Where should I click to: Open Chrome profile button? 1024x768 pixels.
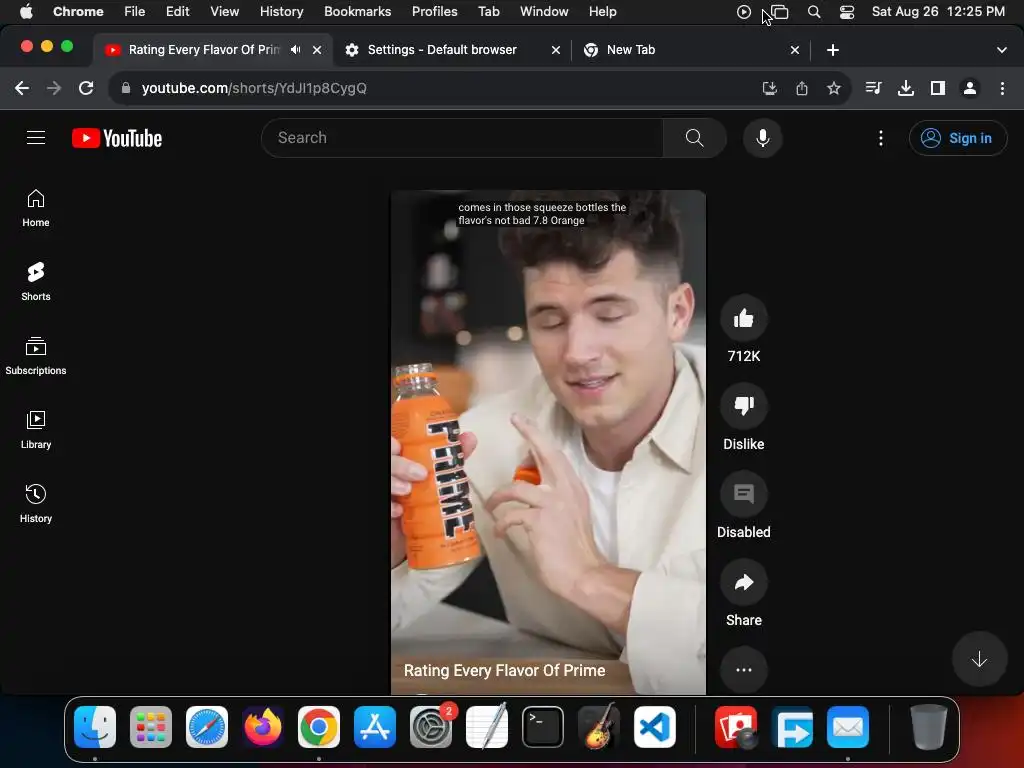[969, 88]
